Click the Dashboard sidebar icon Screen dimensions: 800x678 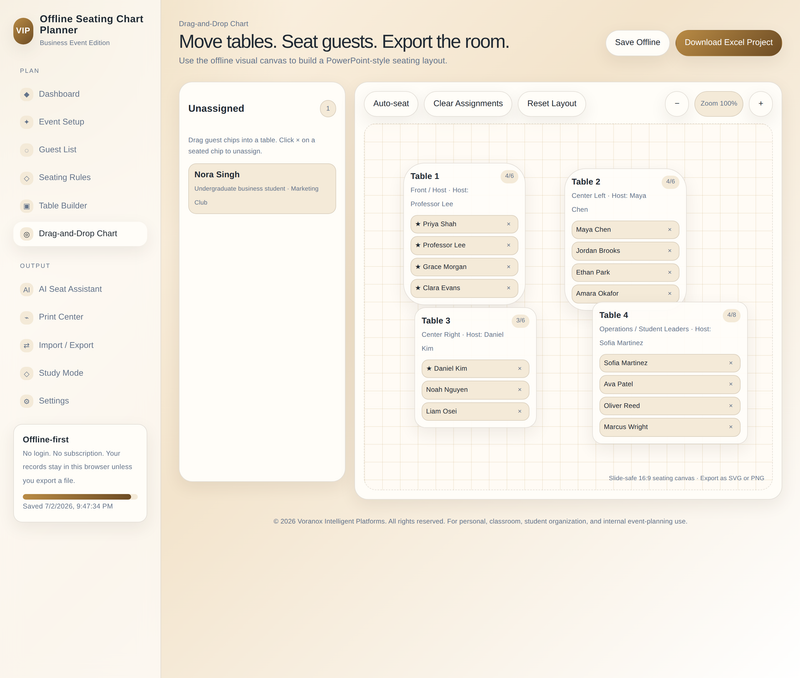pos(27,94)
